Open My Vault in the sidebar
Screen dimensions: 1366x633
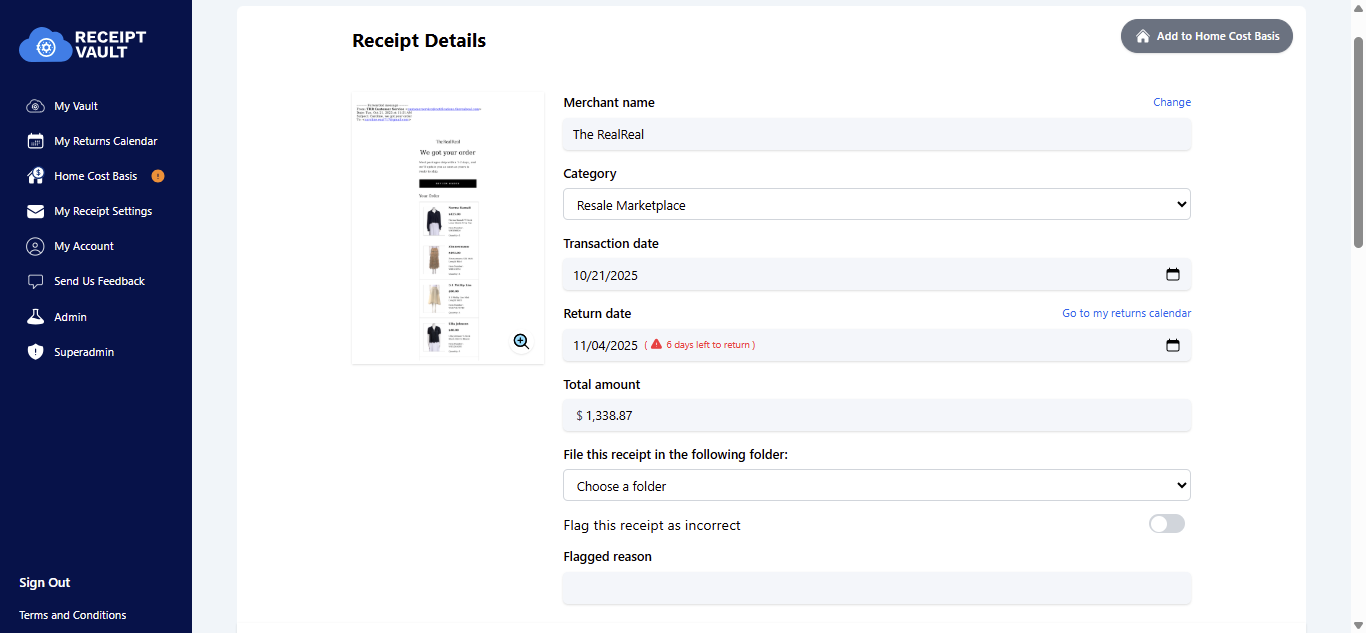pos(76,106)
